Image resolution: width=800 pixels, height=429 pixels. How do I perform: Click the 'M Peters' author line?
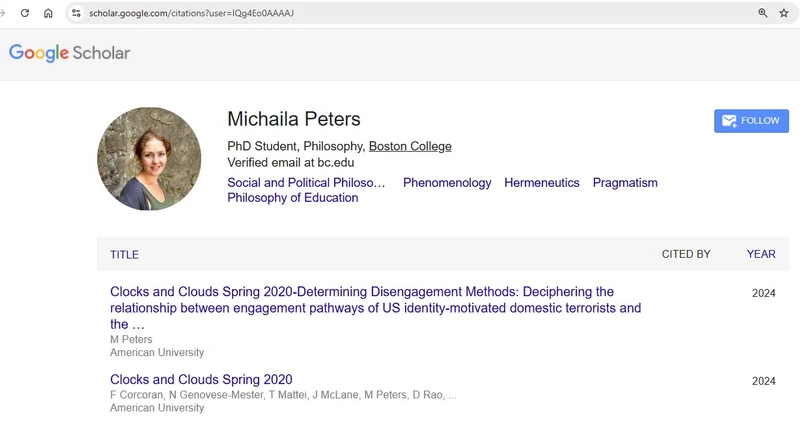pos(131,339)
